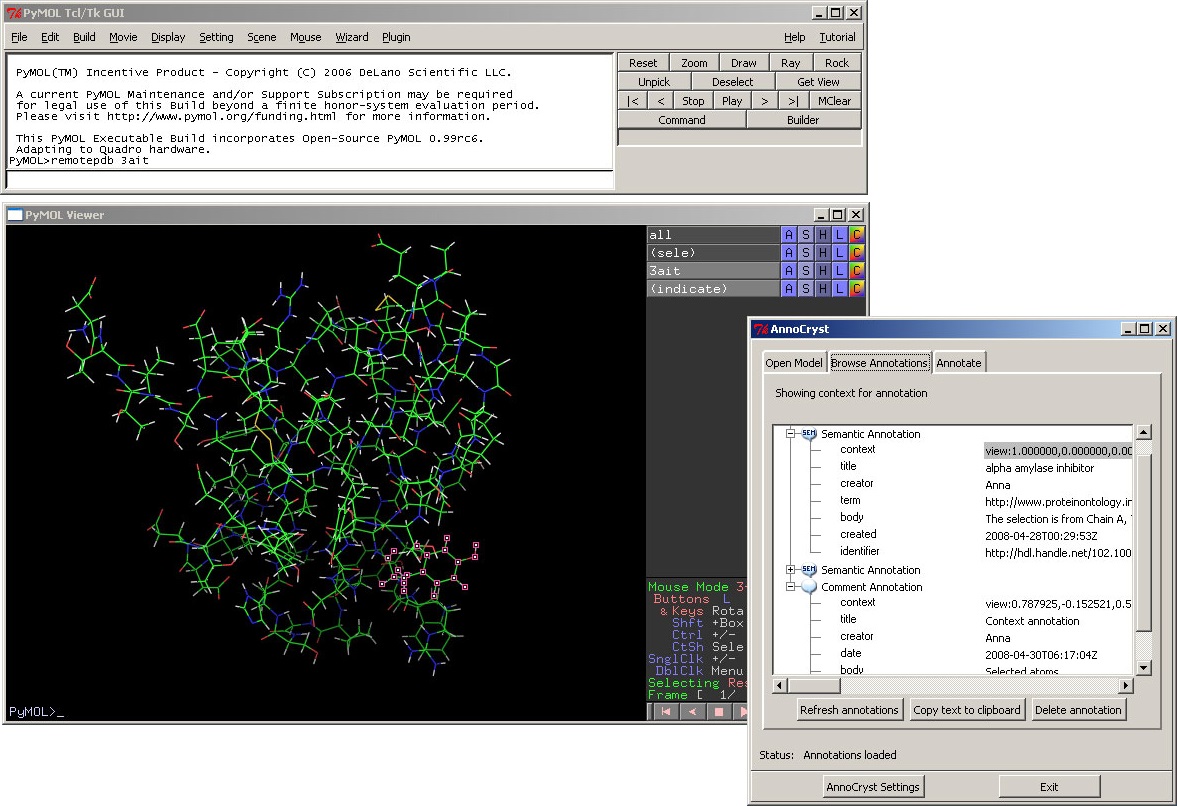The width and height of the screenshot is (1177, 806).
Task: Open Action menu for 'all' object
Action: pyautogui.click(x=788, y=235)
